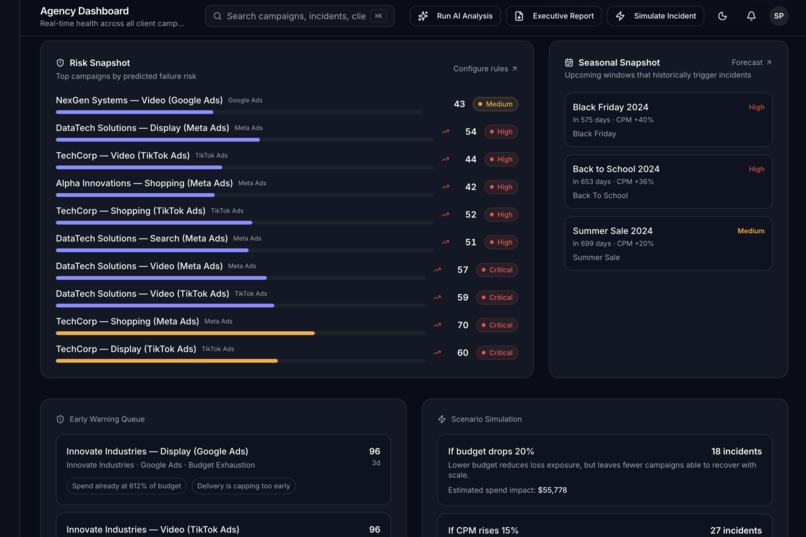Click NexGen Systems Video risk progress bar
This screenshot has width=806, height=537.
239,112
